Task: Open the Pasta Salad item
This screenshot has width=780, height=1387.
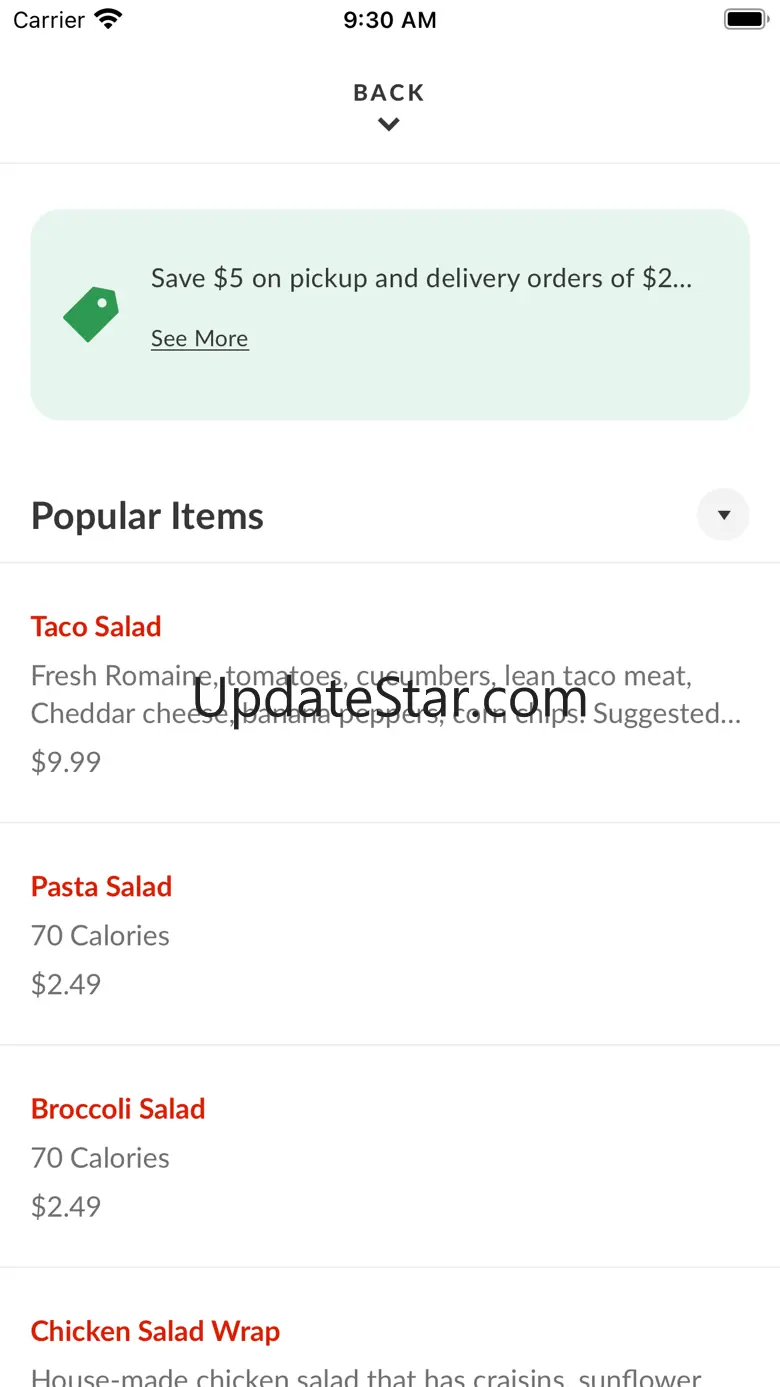Action: [101, 887]
